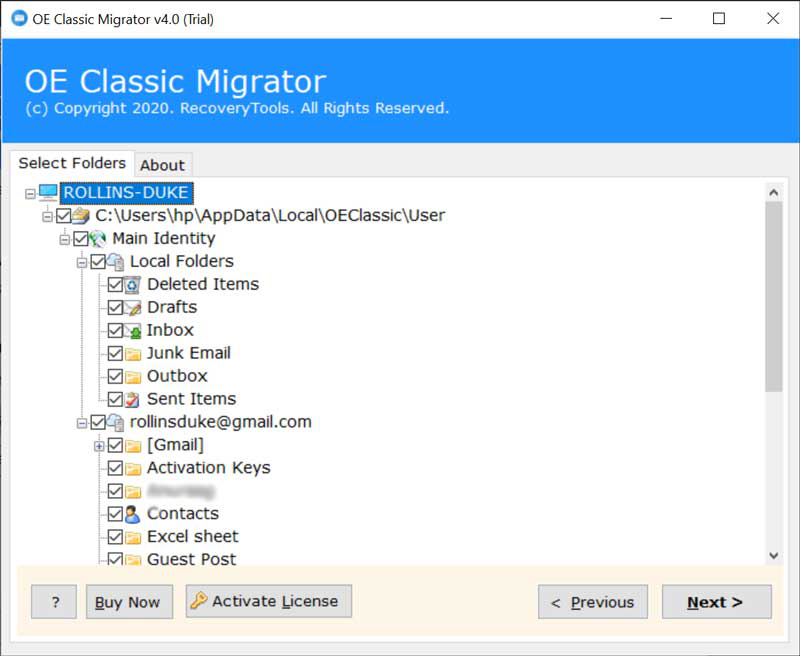Uncheck the Local Folders checkbox
This screenshot has width=800, height=656.
98,262
